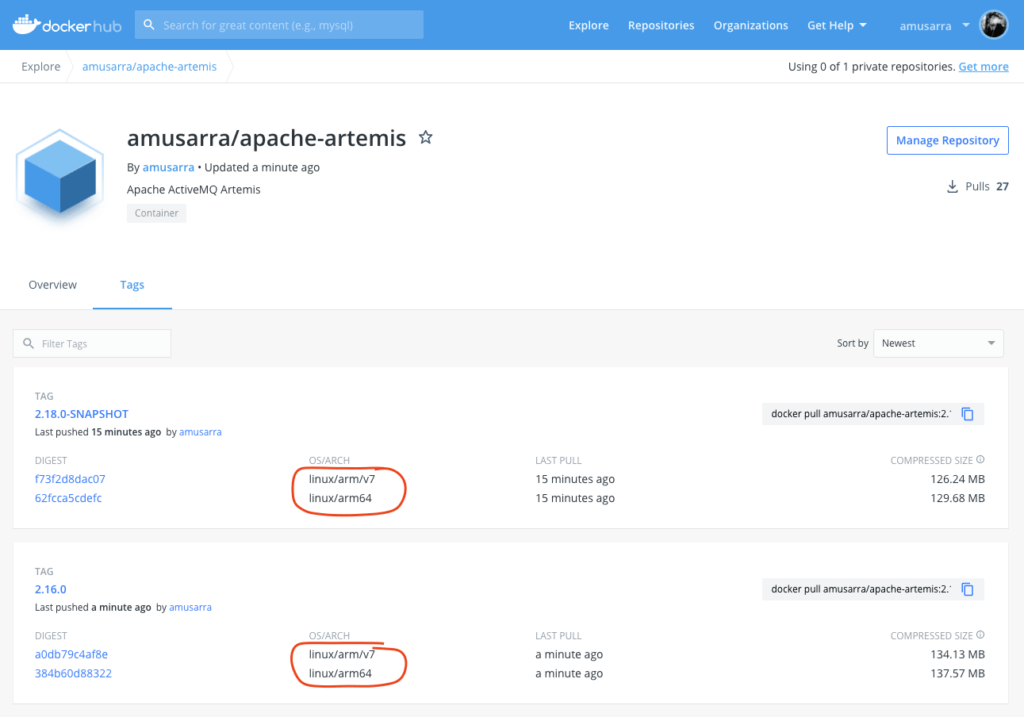Open Organizations in the top navigation
The height and width of the screenshot is (717, 1024).
750,25
